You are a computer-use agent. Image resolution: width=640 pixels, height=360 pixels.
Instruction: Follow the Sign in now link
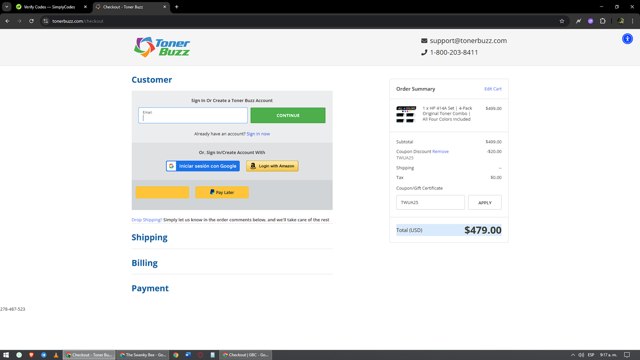click(258, 133)
